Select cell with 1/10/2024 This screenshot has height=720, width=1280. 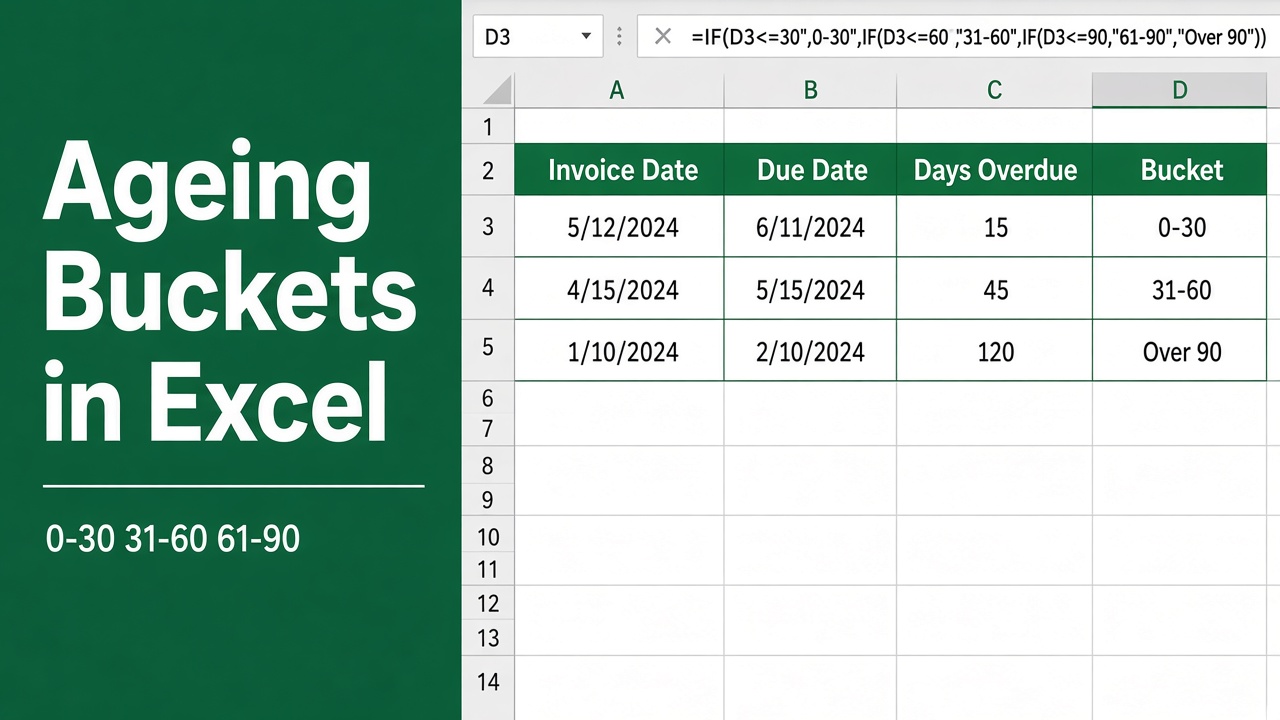click(x=619, y=351)
